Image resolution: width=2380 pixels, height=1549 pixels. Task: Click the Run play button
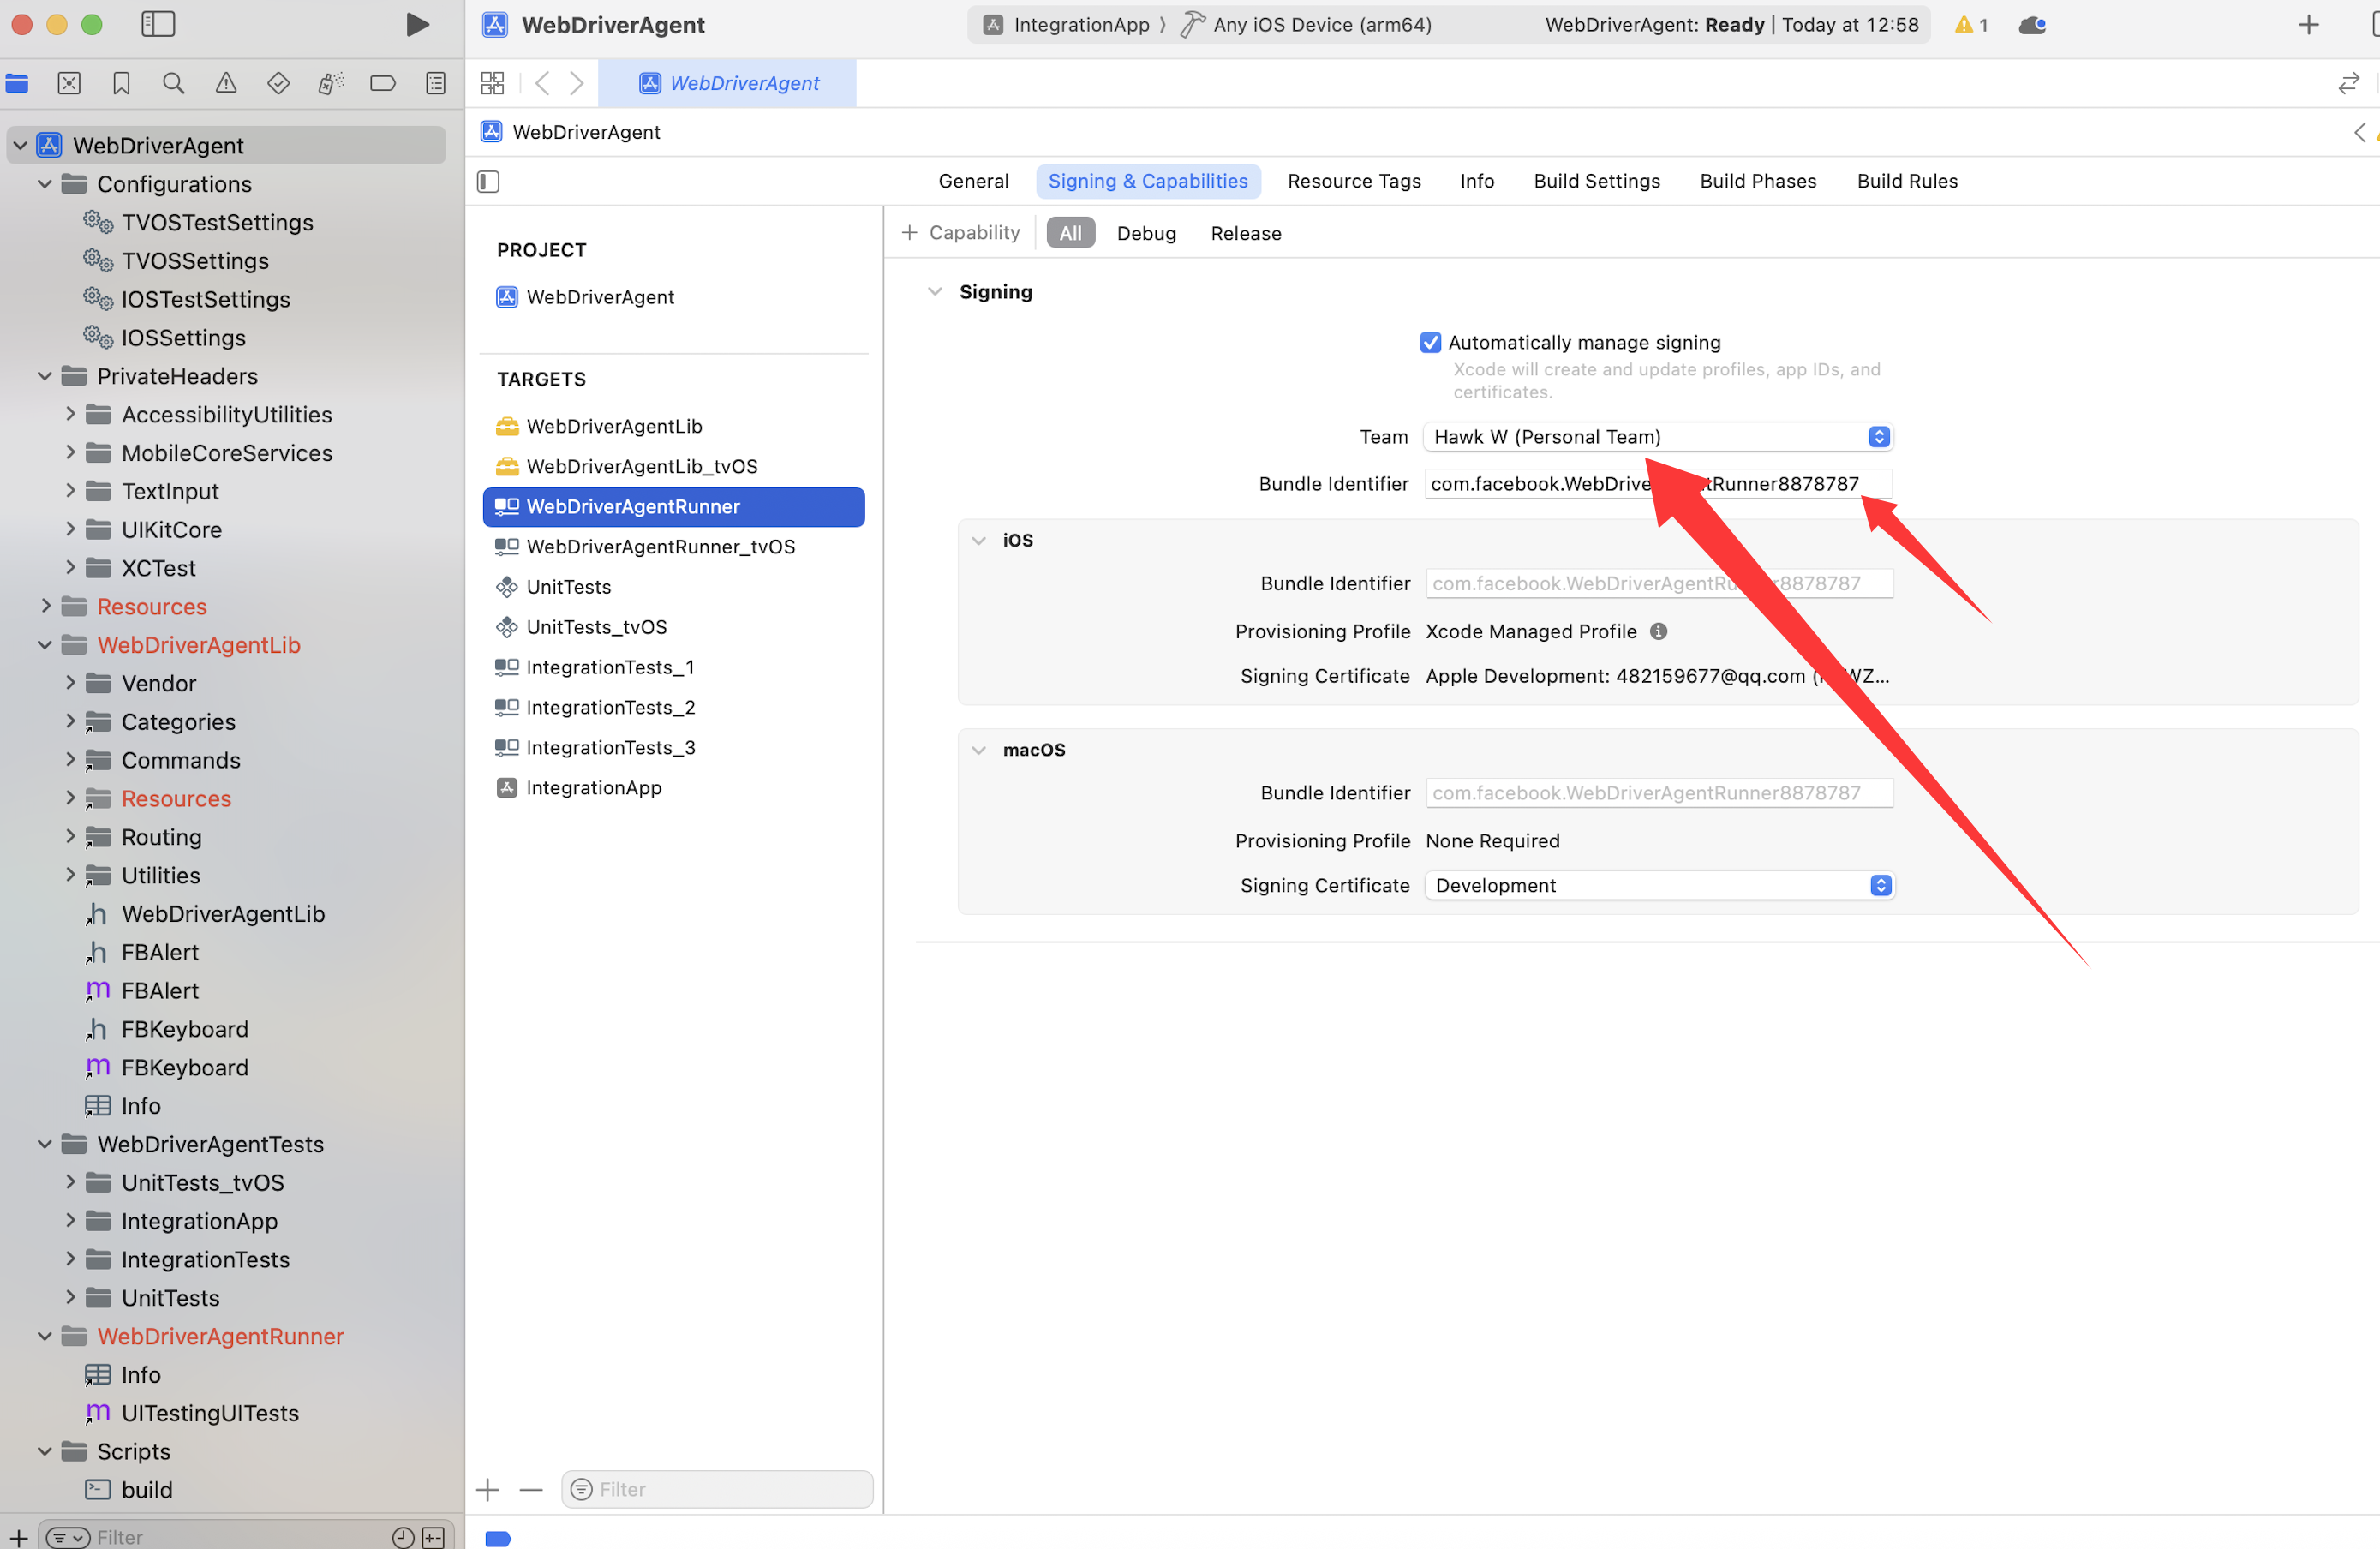[417, 25]
